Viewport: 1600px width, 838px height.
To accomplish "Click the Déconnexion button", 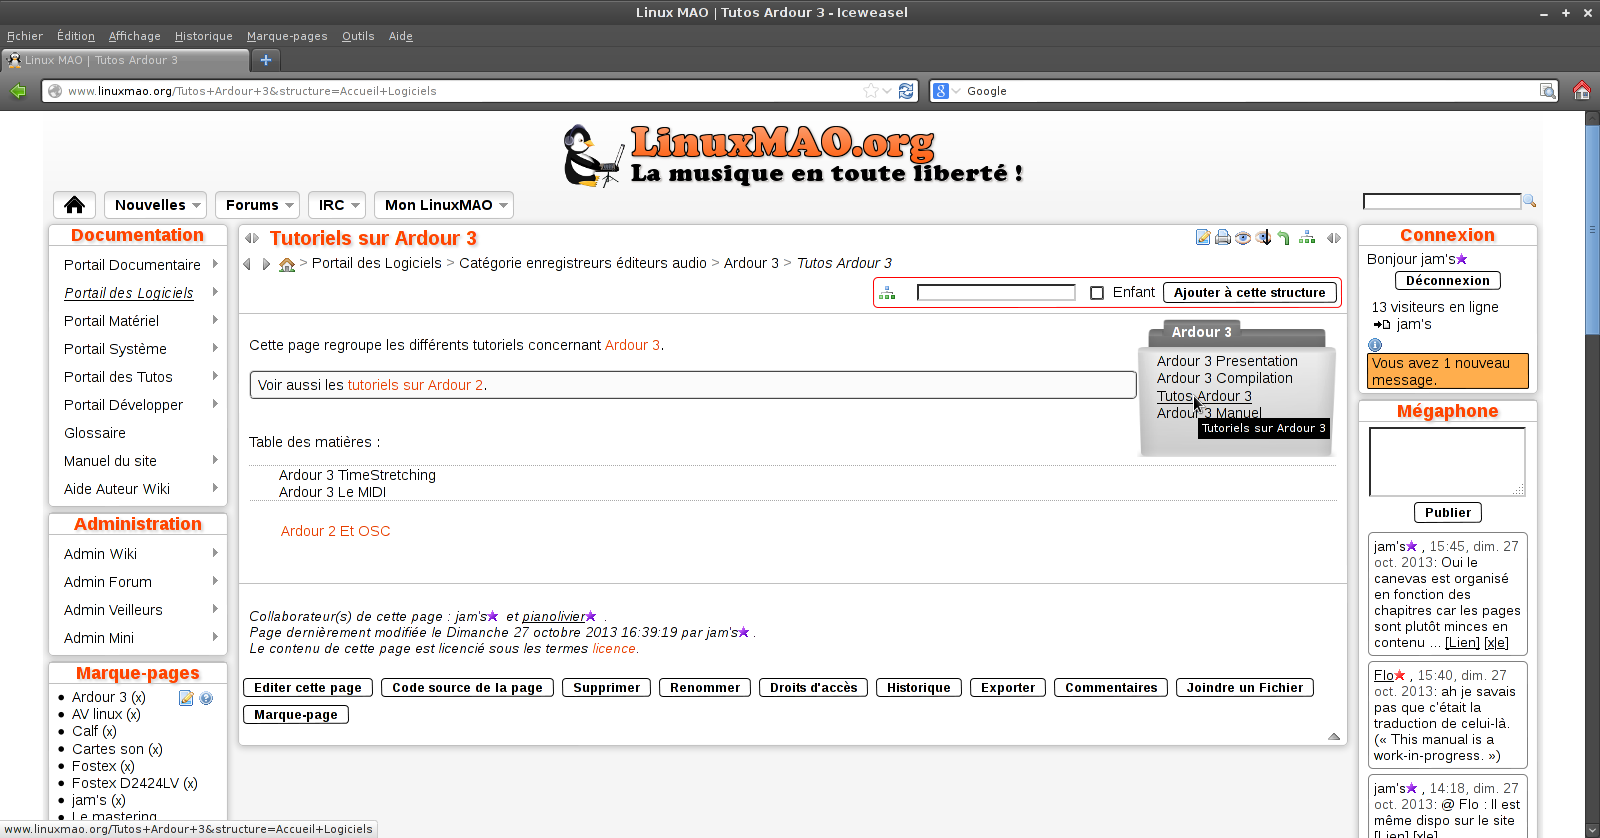I will coord(1448,281).
